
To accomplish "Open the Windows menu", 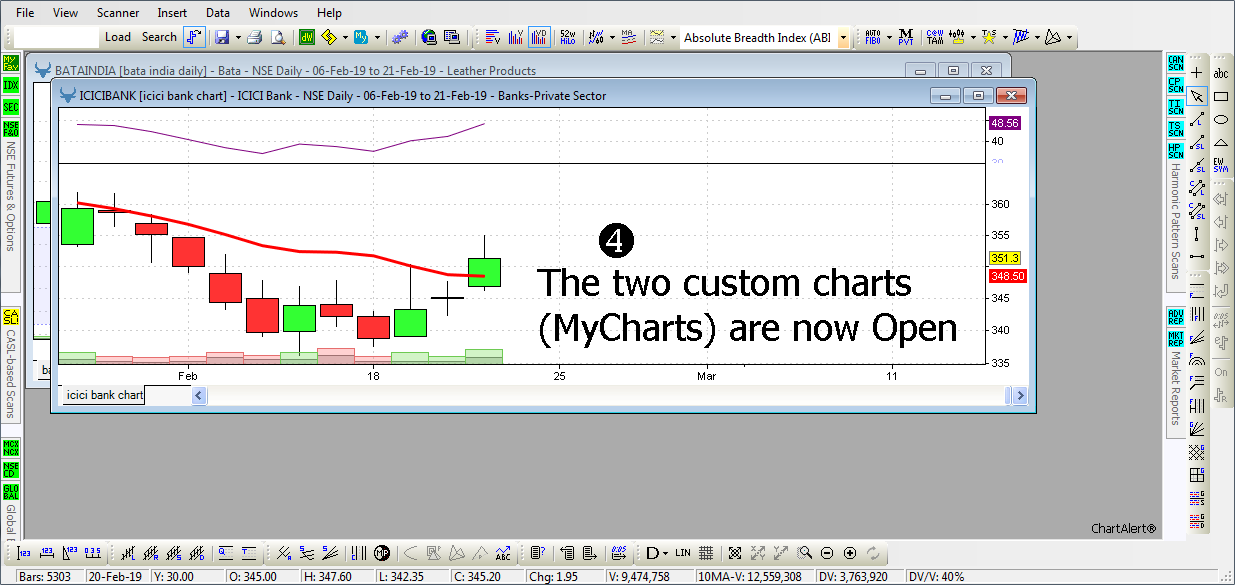I will click(273, 13).
